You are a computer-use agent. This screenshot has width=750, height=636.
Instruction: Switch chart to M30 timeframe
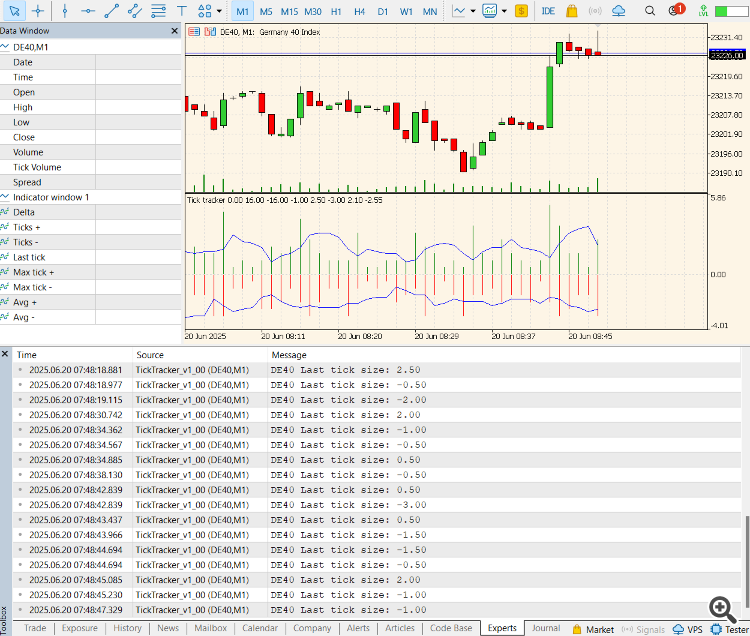[313, 11]
